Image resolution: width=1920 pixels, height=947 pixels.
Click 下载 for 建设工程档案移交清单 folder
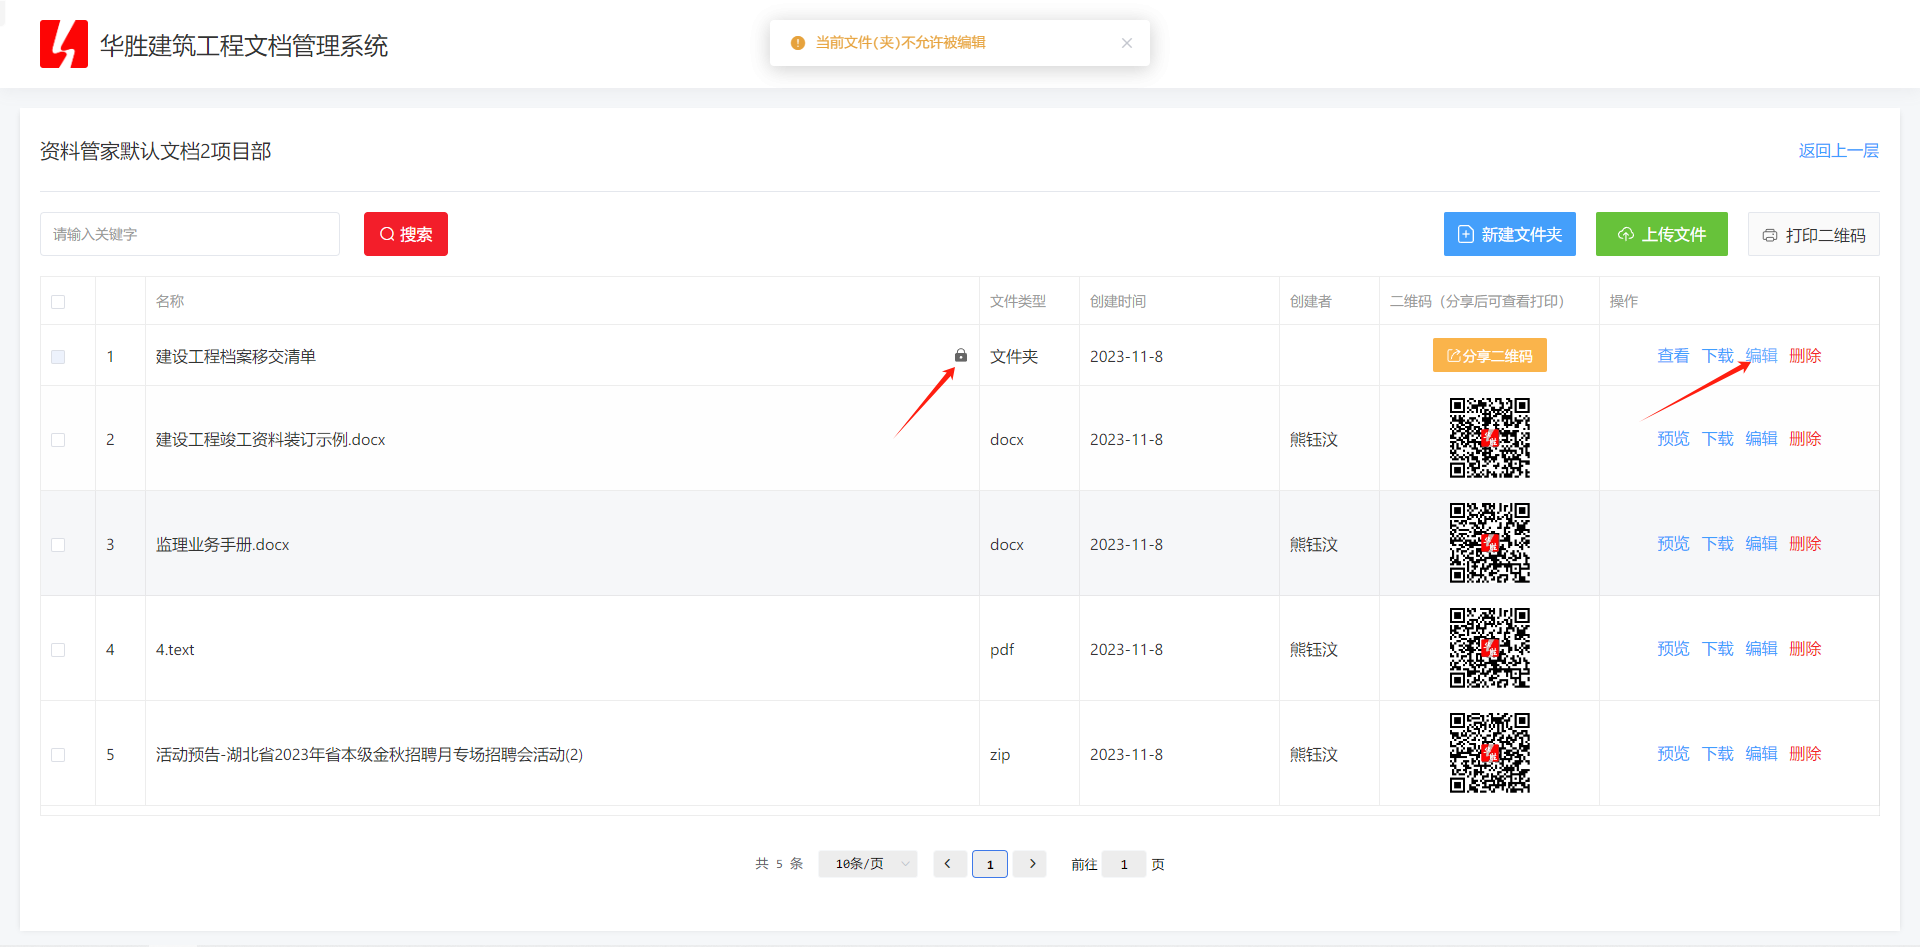point(1718,356)
